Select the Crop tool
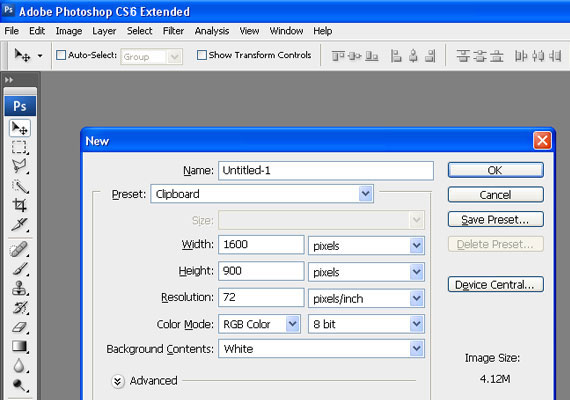This screenshot has width=570, height=400. 19,205
